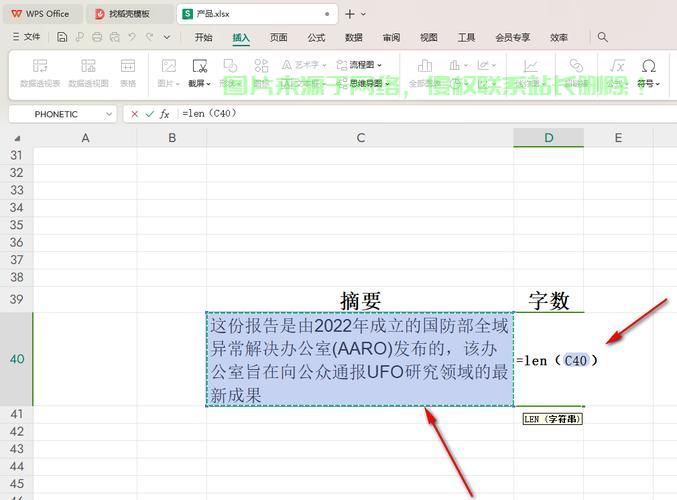The height and width of the screenshot is (500, 677).
Task: Click the search magnifier icon in ribbon
Action: pos(603,37)
